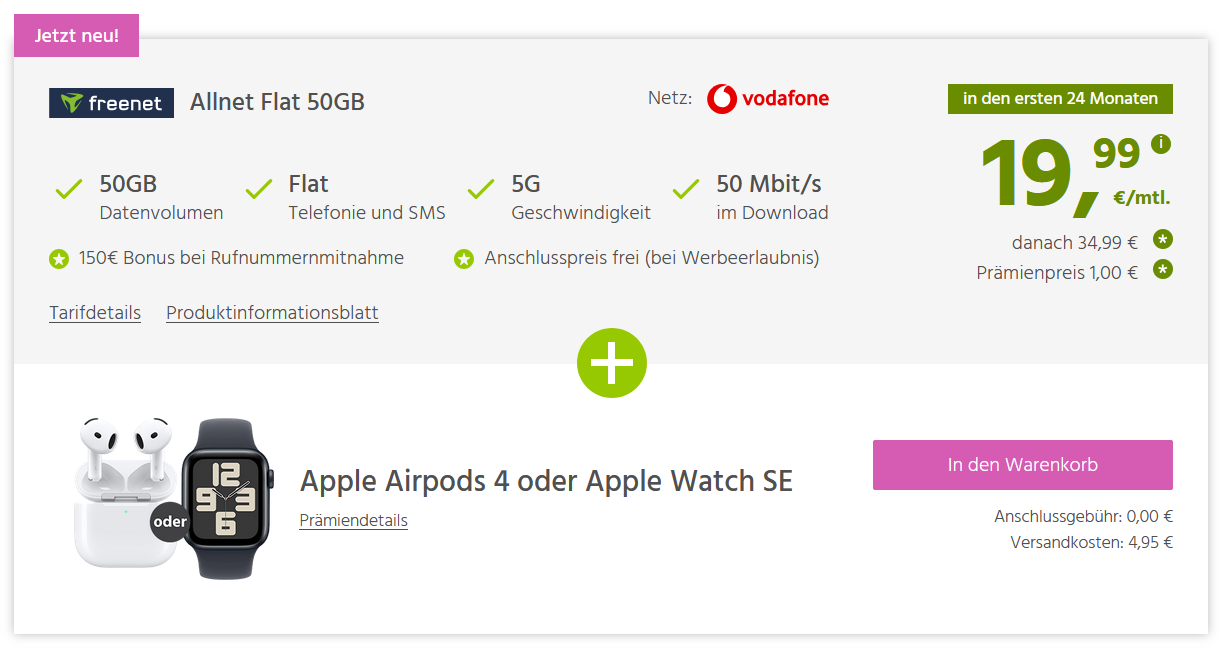Click the star icon before Anschlusspreis frei
Image resolution: width=1219 pixels, height=653 pixels.
464,260
